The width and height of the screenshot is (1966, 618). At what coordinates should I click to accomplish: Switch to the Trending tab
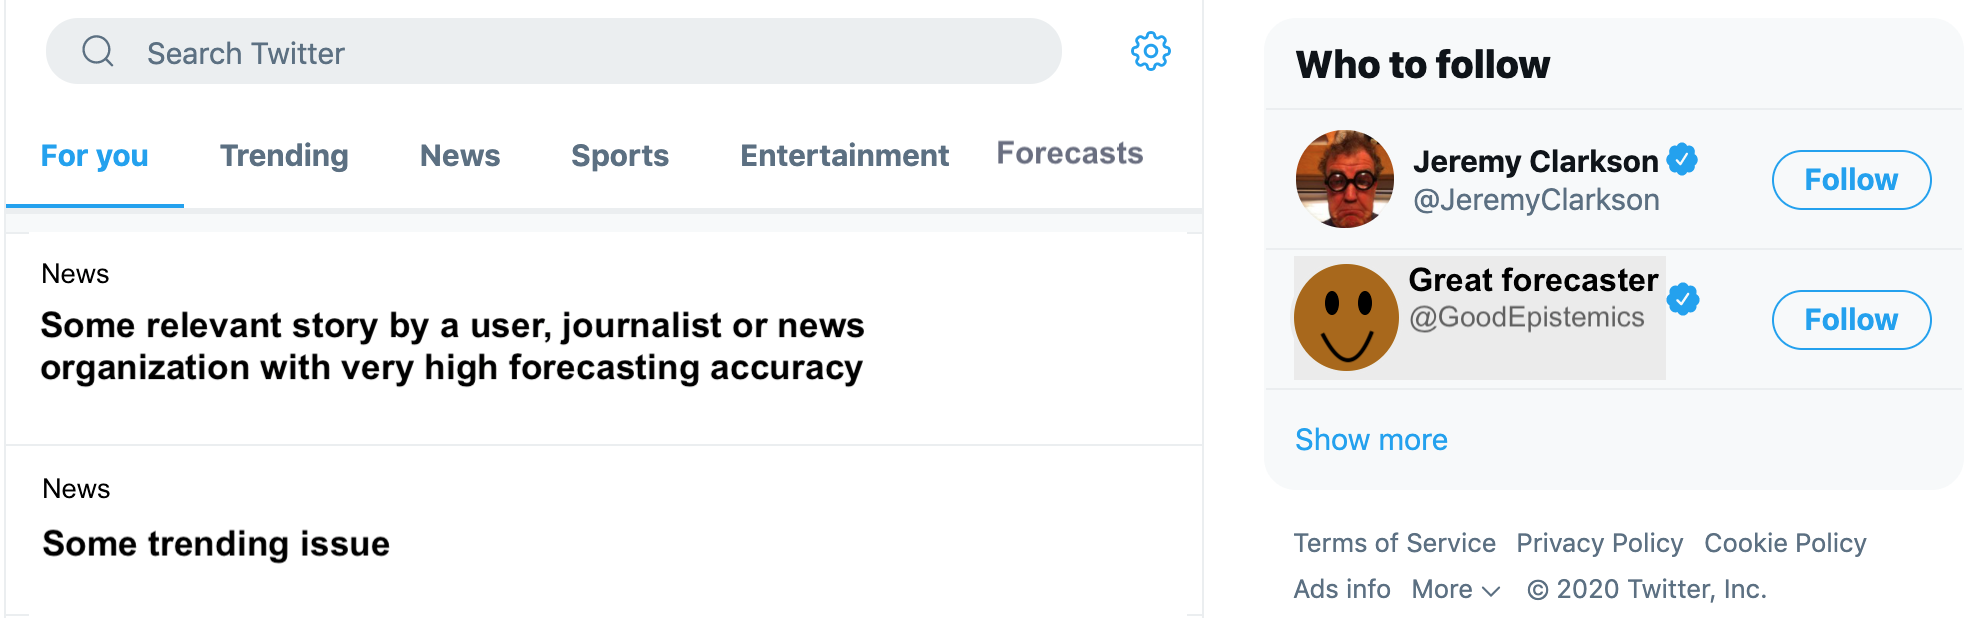(284, 156)
